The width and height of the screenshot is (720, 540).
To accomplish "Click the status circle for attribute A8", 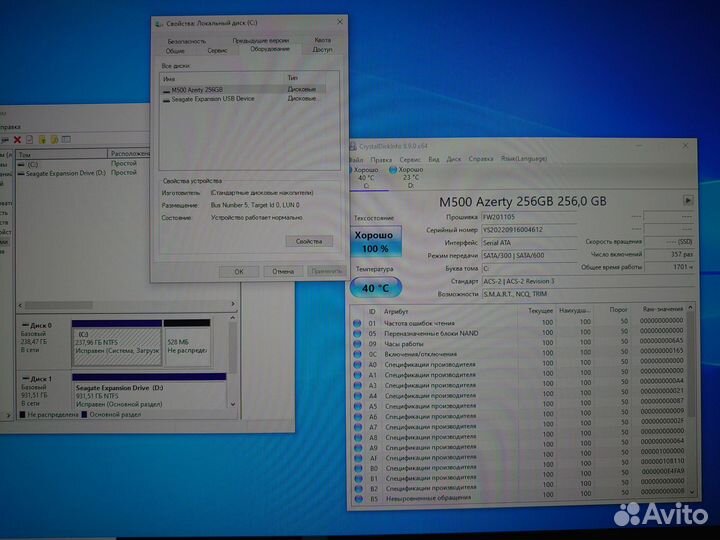I will point(358,438).
